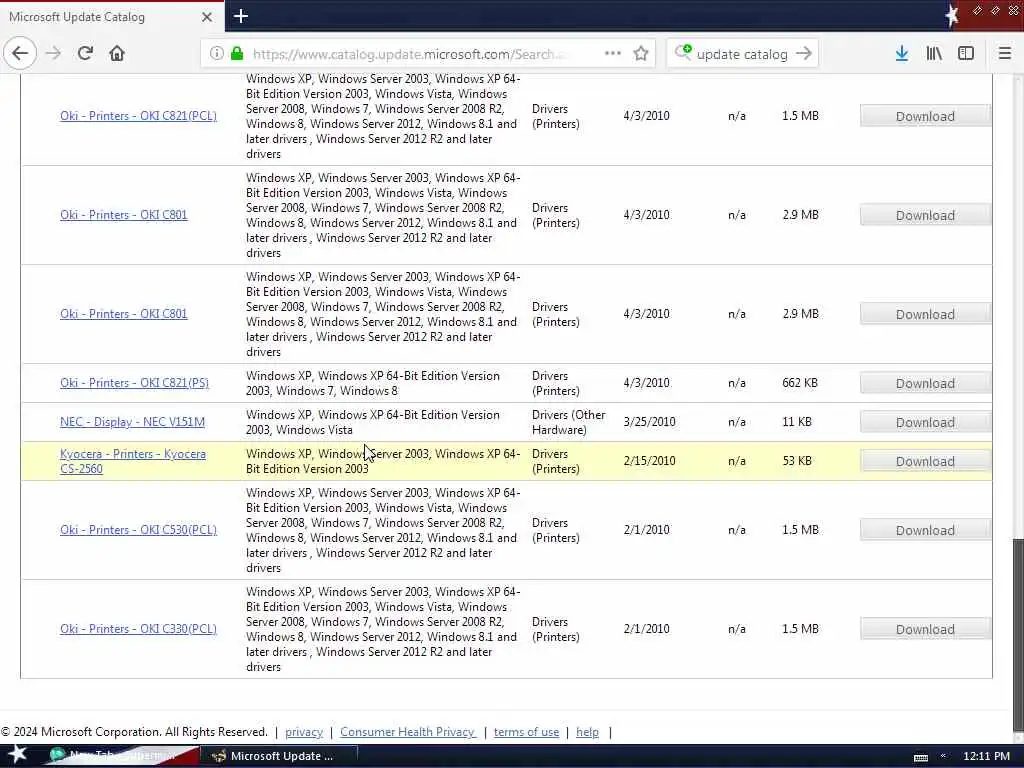Click the green secure-connection padlock

tap(237, 54)
